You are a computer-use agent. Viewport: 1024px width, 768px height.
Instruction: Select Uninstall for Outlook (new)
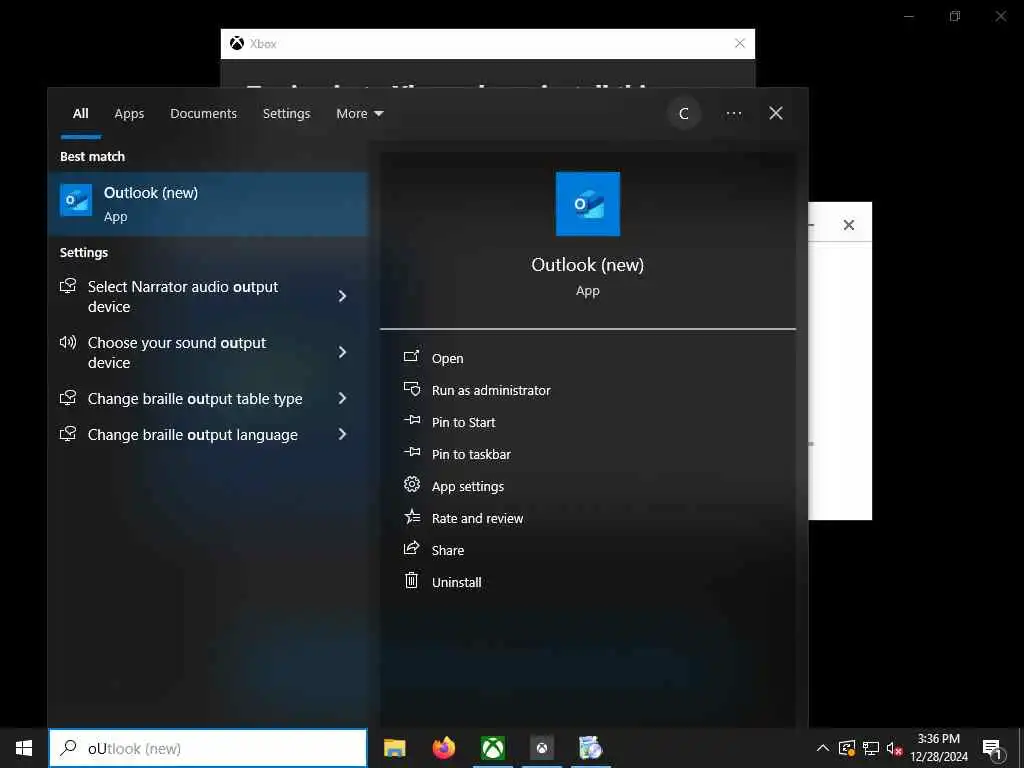(x=456, y=583)
